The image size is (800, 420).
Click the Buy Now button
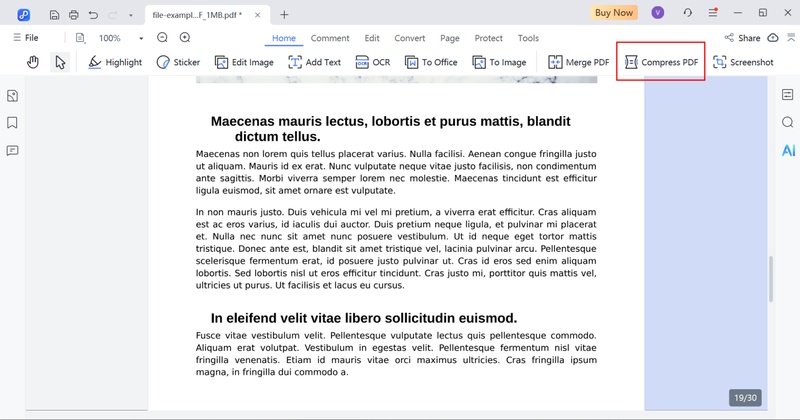[x=614, y=13]
